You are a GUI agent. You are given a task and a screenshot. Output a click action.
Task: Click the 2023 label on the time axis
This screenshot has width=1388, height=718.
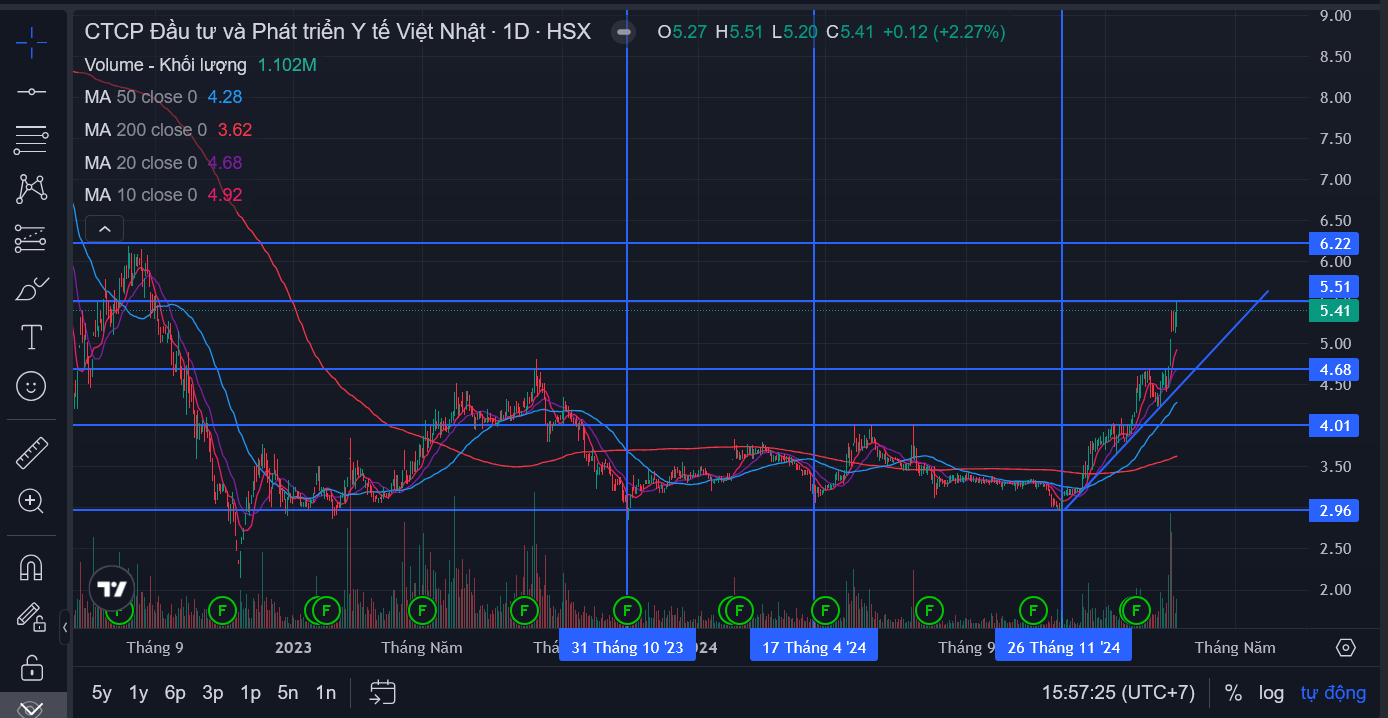[294, 647]
